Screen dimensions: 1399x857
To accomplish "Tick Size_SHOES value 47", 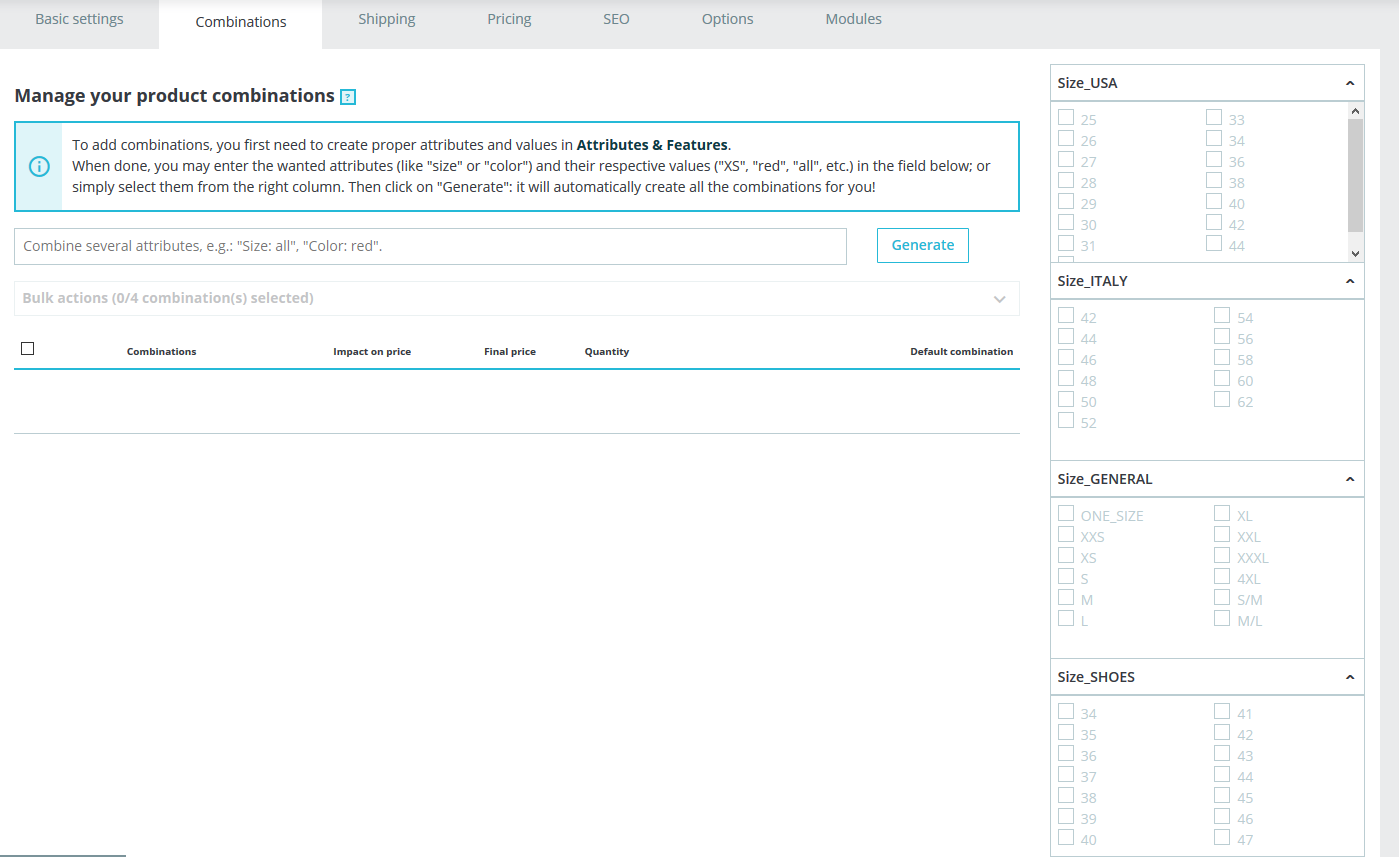I will click(x=1222, y=837).
